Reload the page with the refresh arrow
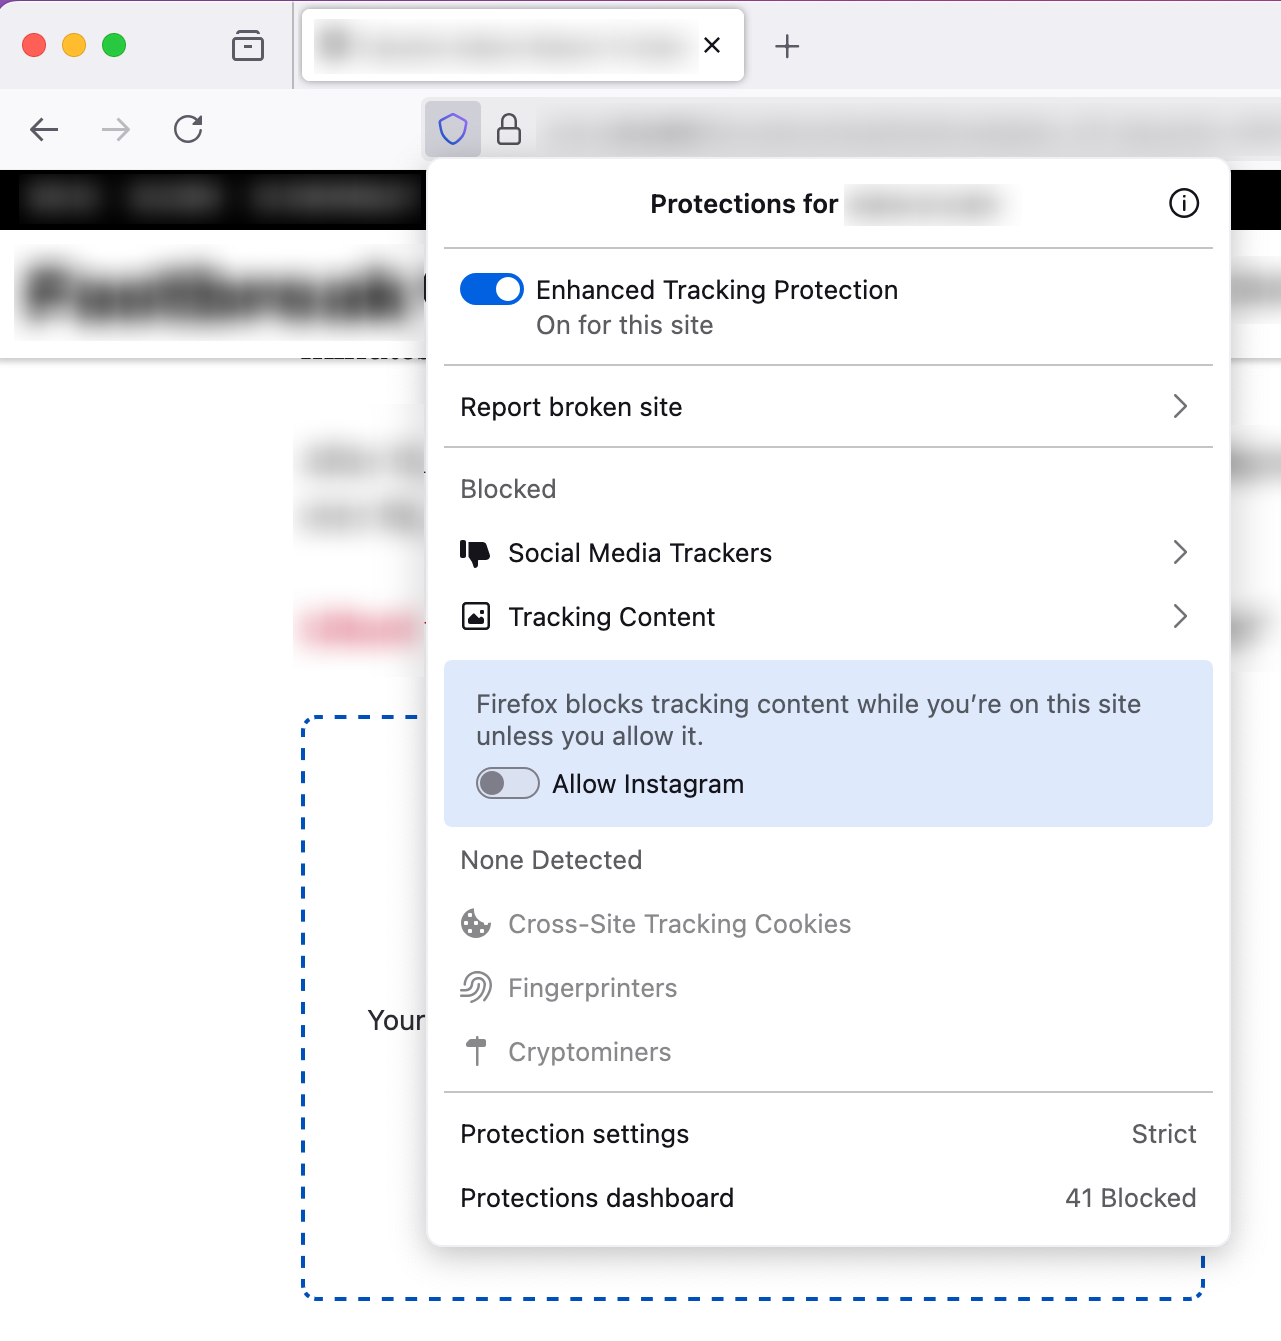Image resolution: width=1281 pixels, height=1341 pixels. tap(188, 129)
